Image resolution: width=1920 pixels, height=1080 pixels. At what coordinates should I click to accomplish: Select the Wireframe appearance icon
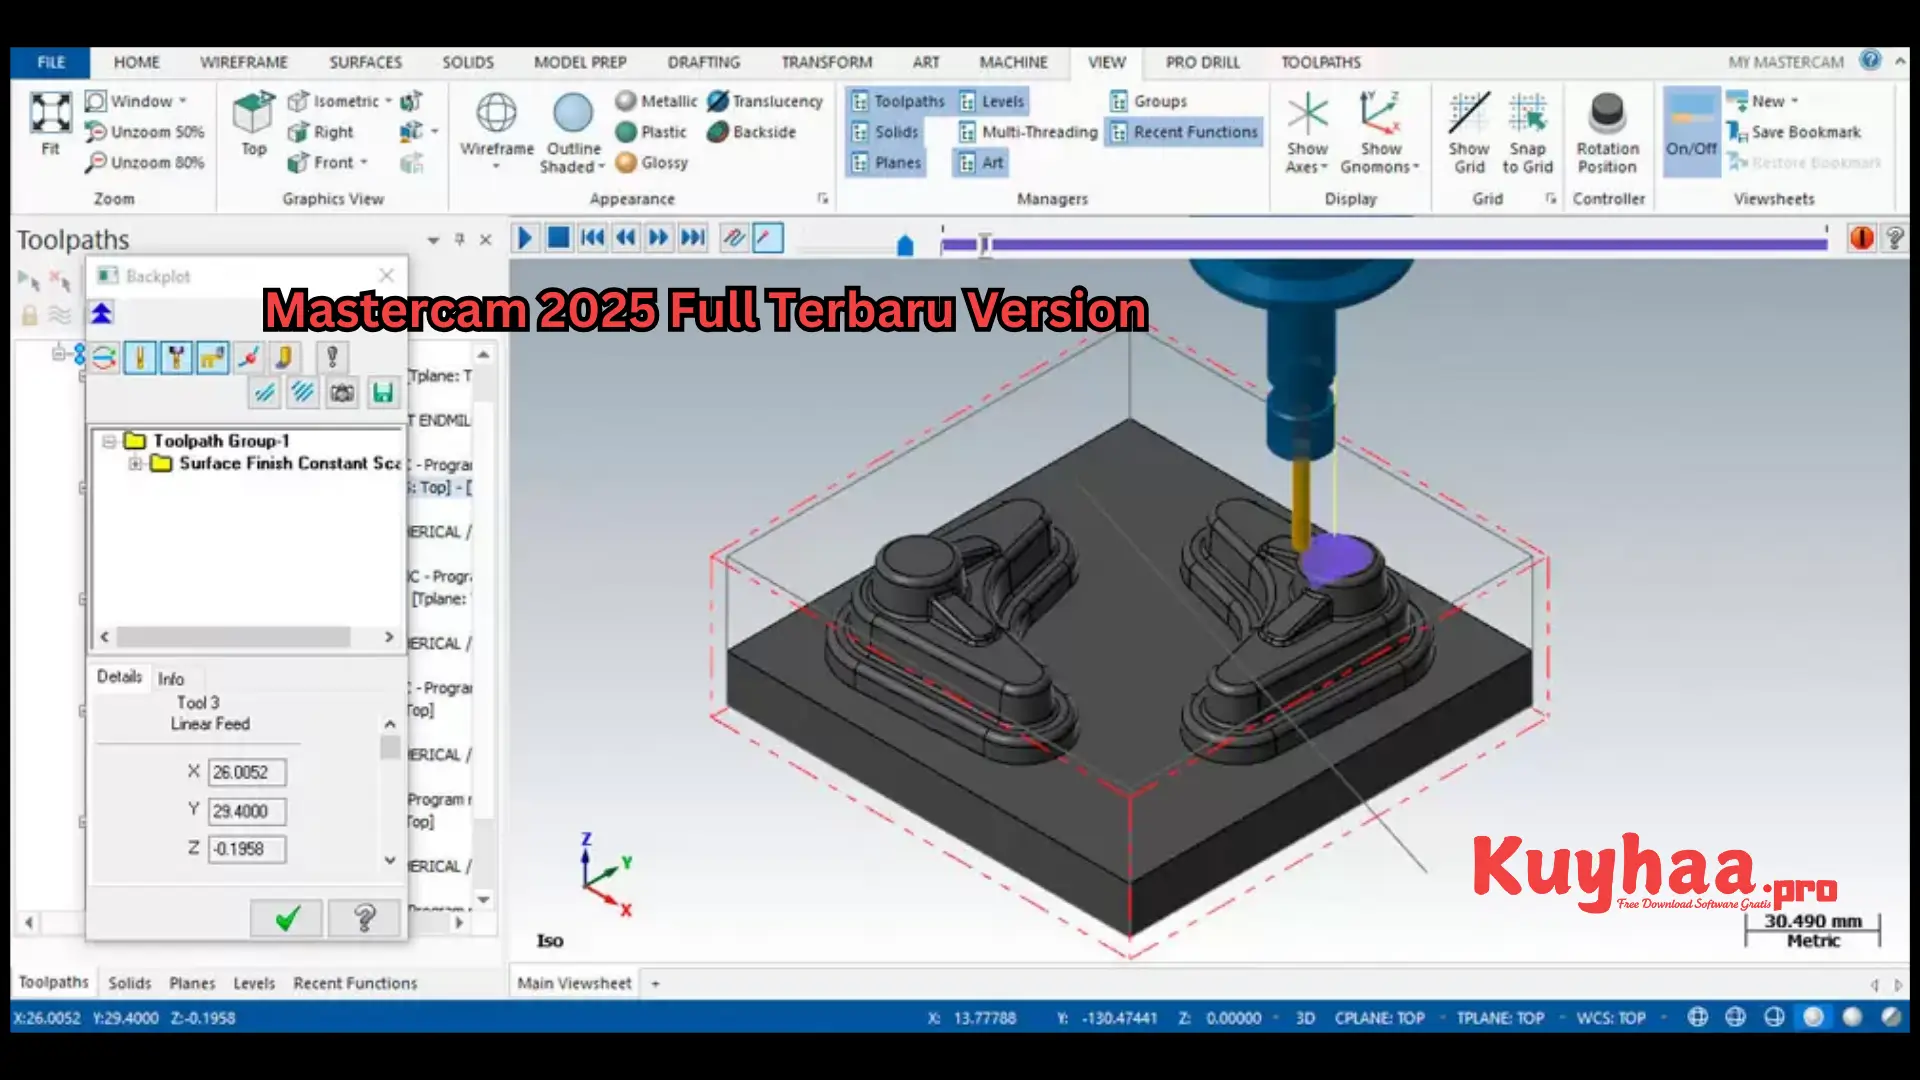(x=496, y=114)
